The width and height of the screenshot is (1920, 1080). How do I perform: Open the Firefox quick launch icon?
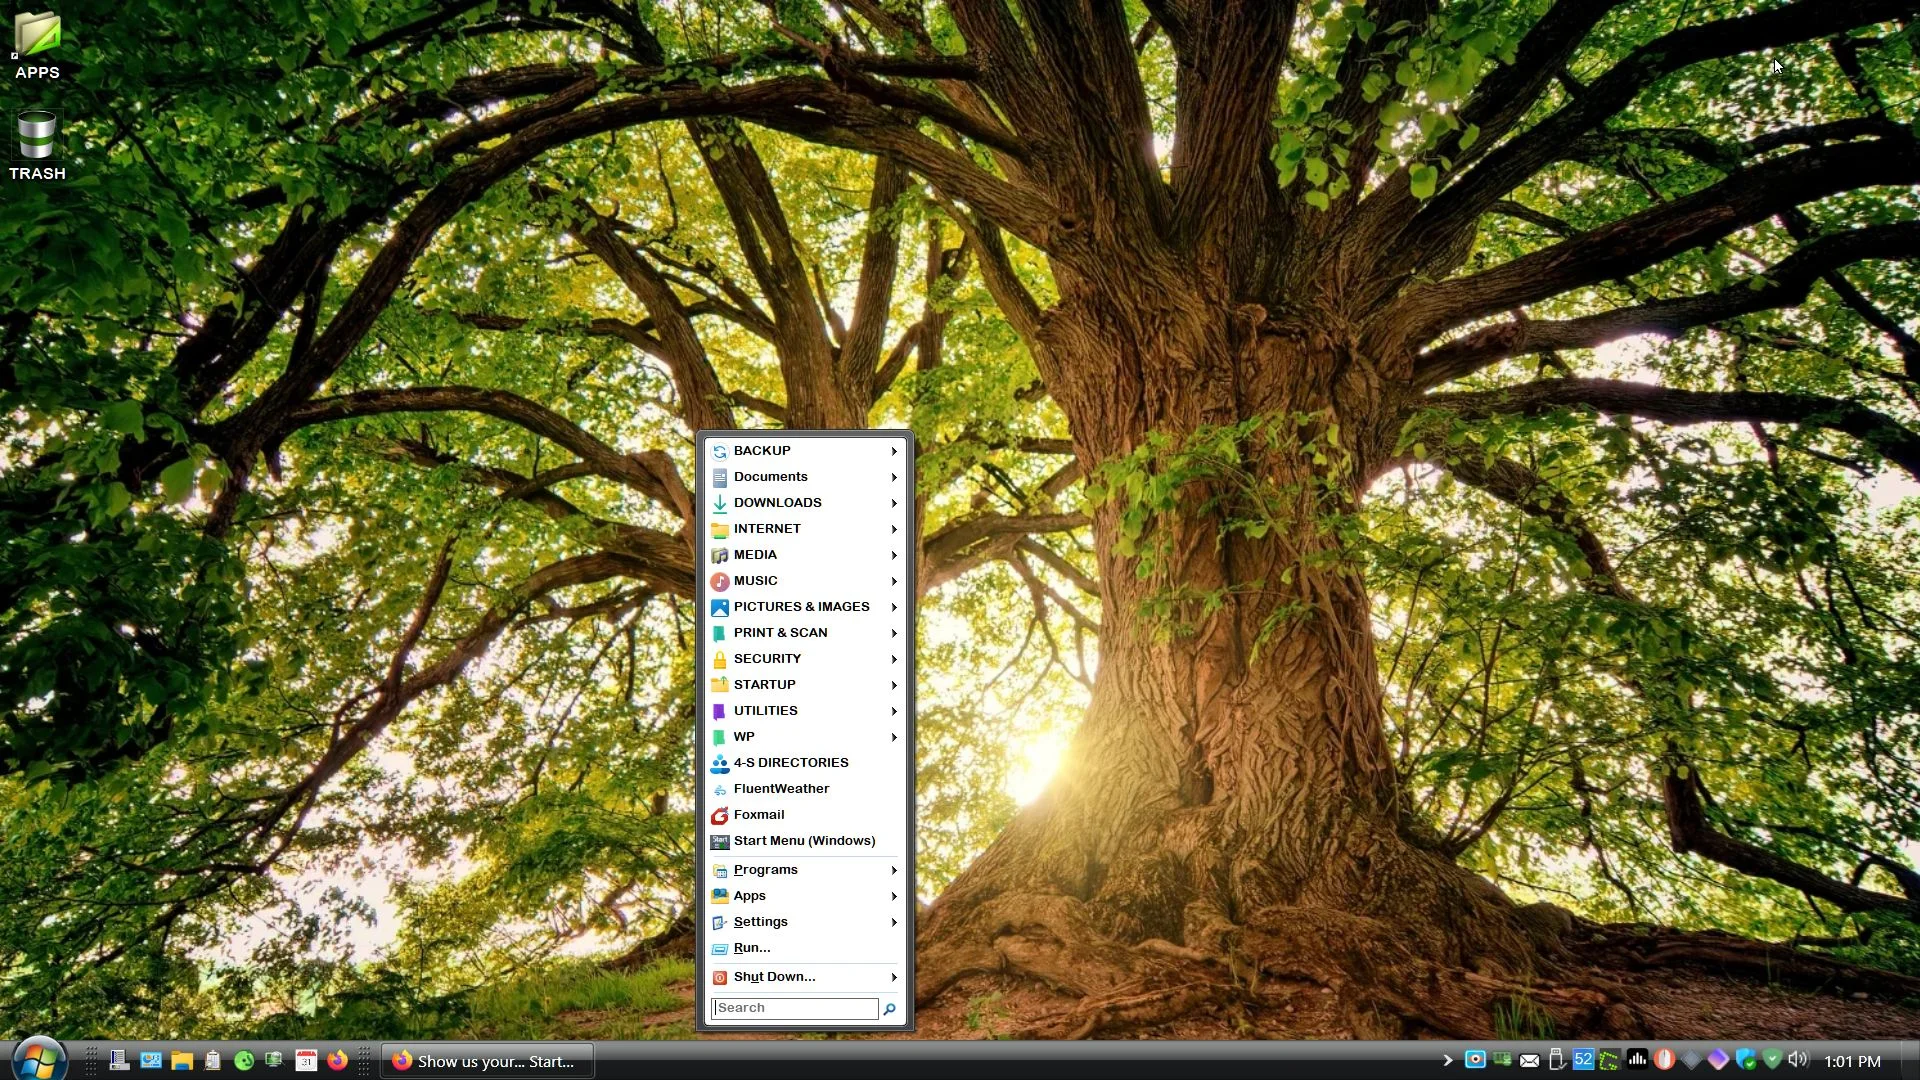(337, 1060)
